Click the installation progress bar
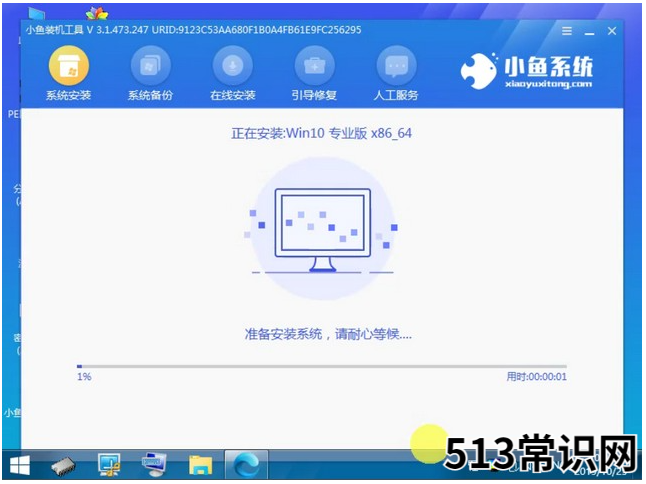This screenshot has width=646, height=484. tap(322, 366)
